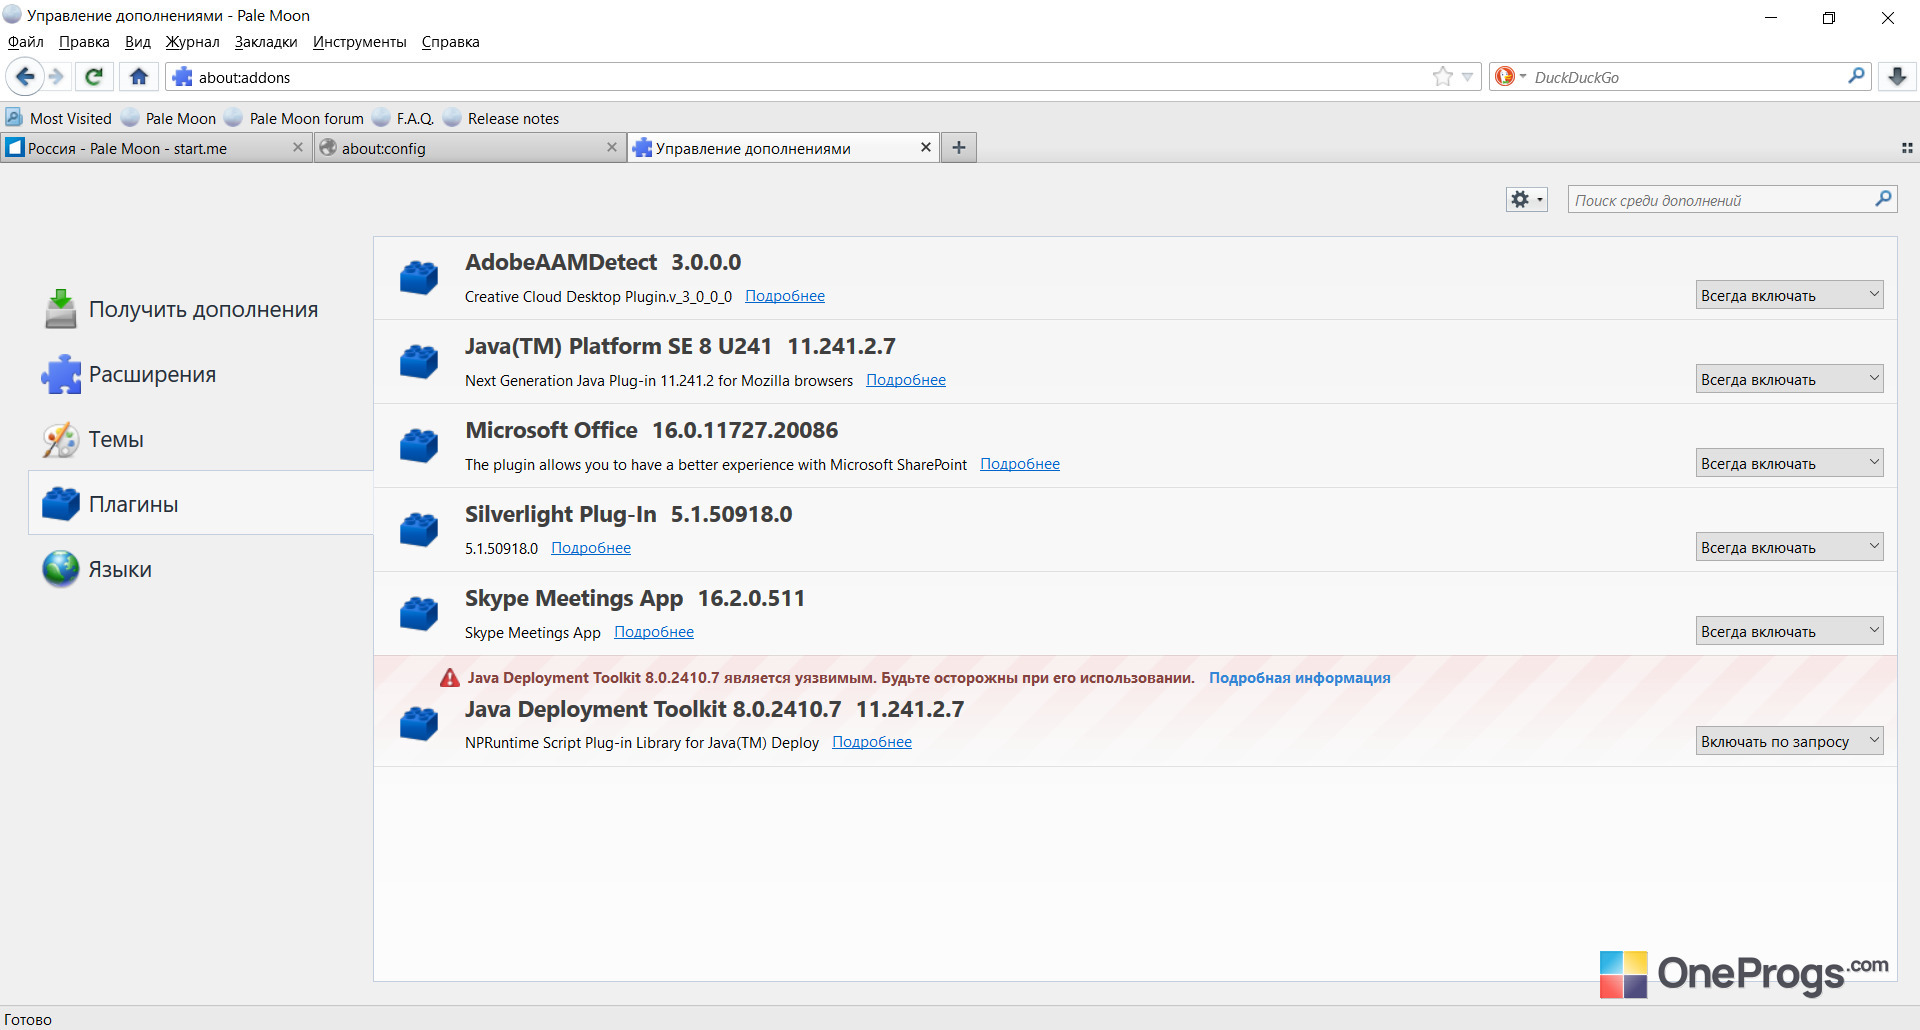Open the 'Pale Moon forum' bookmark
This screenshot has height=1030, width=1920.
295,118
